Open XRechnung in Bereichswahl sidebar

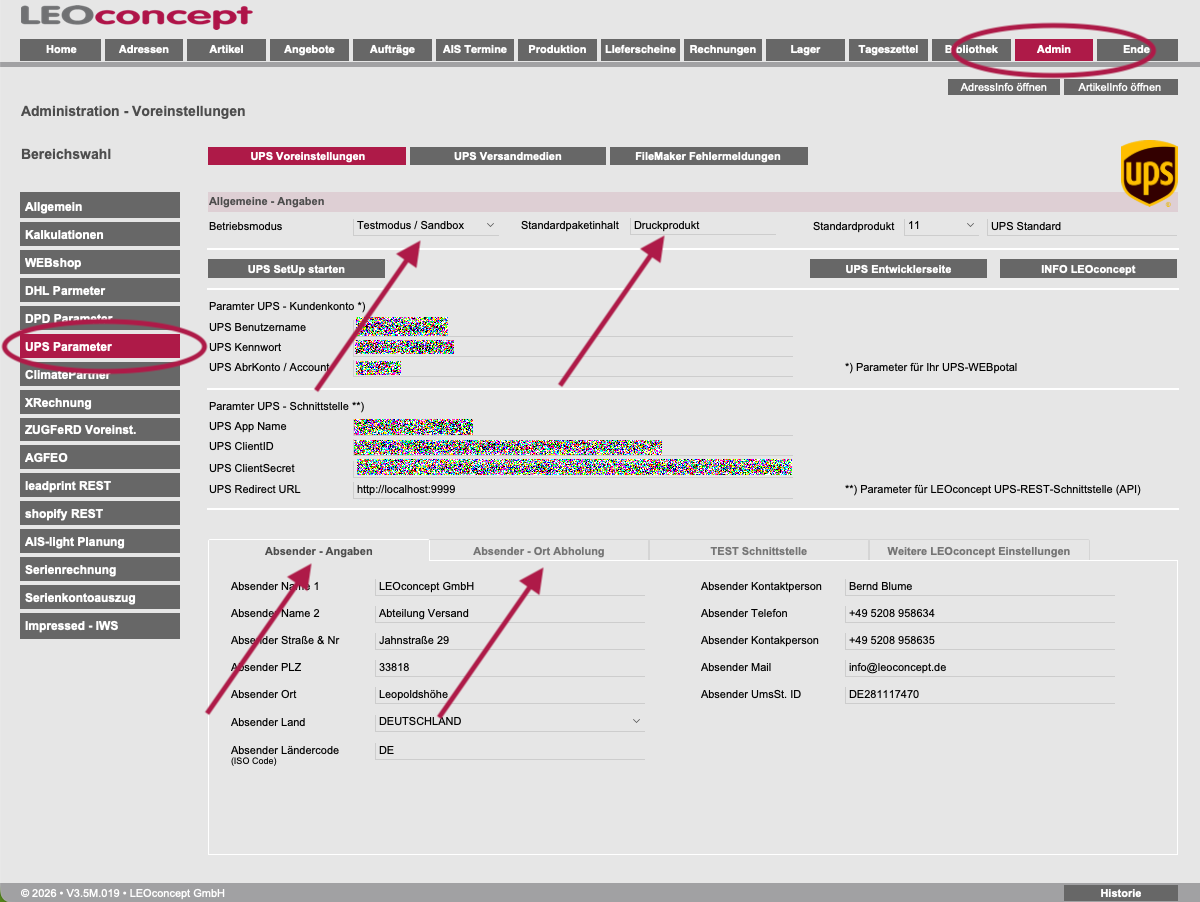click(100, 402)
